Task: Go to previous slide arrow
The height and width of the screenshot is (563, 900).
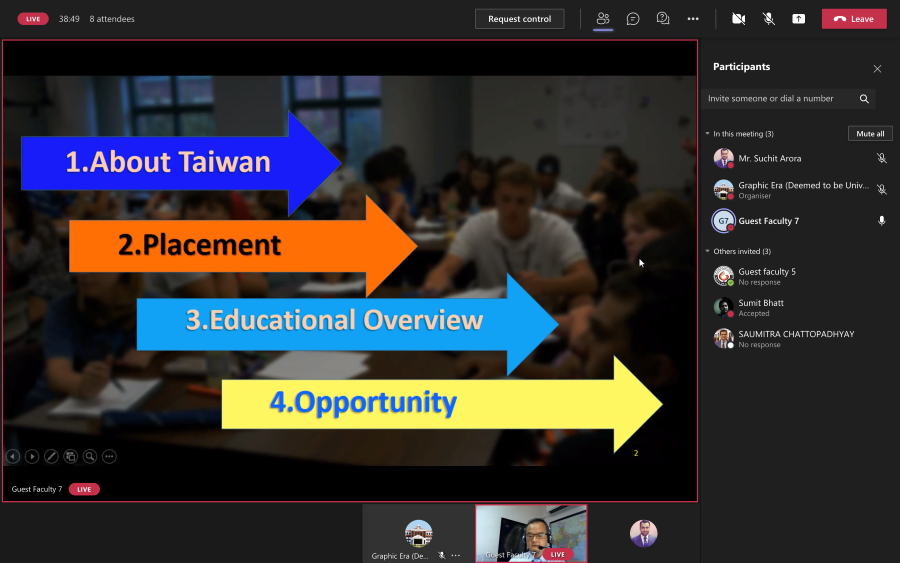Action: (x=13, y=456)
